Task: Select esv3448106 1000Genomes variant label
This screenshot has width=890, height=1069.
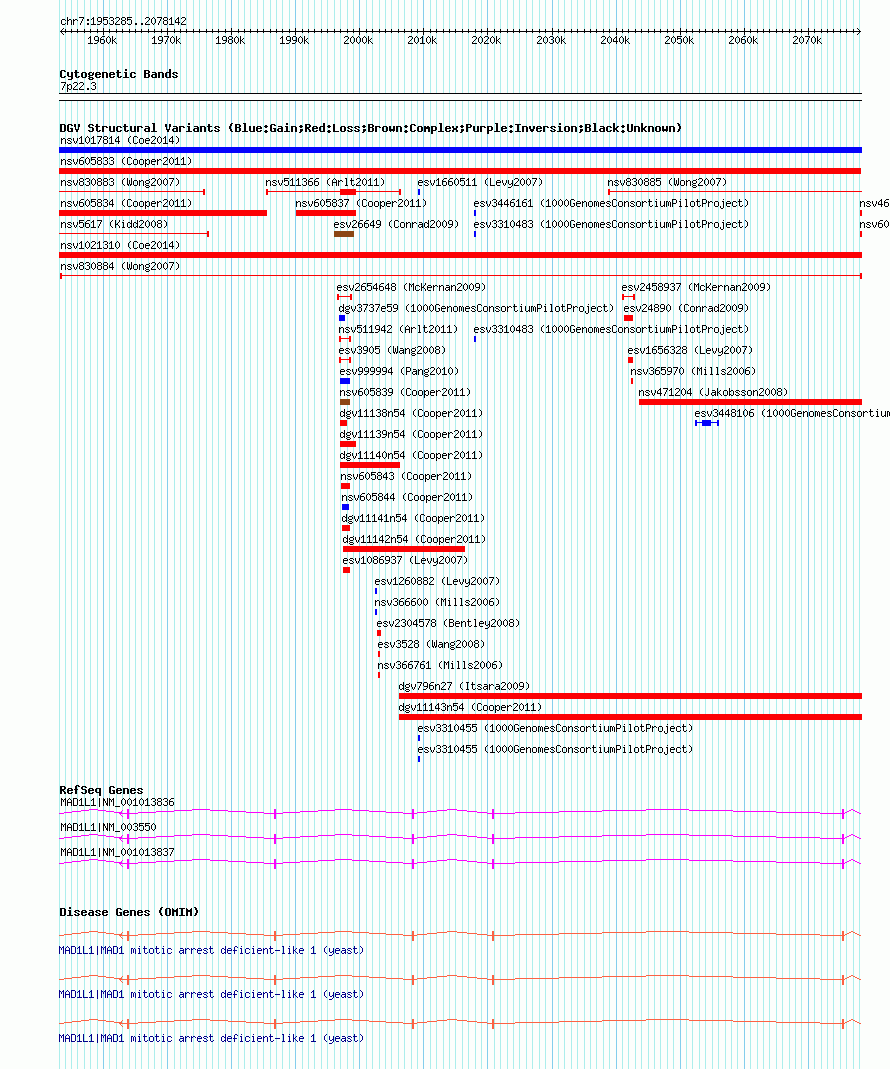Action: (792, 414)
